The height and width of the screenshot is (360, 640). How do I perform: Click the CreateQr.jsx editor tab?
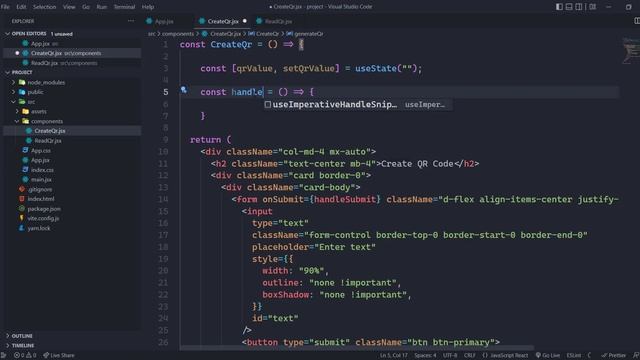[x=223, y=21]
